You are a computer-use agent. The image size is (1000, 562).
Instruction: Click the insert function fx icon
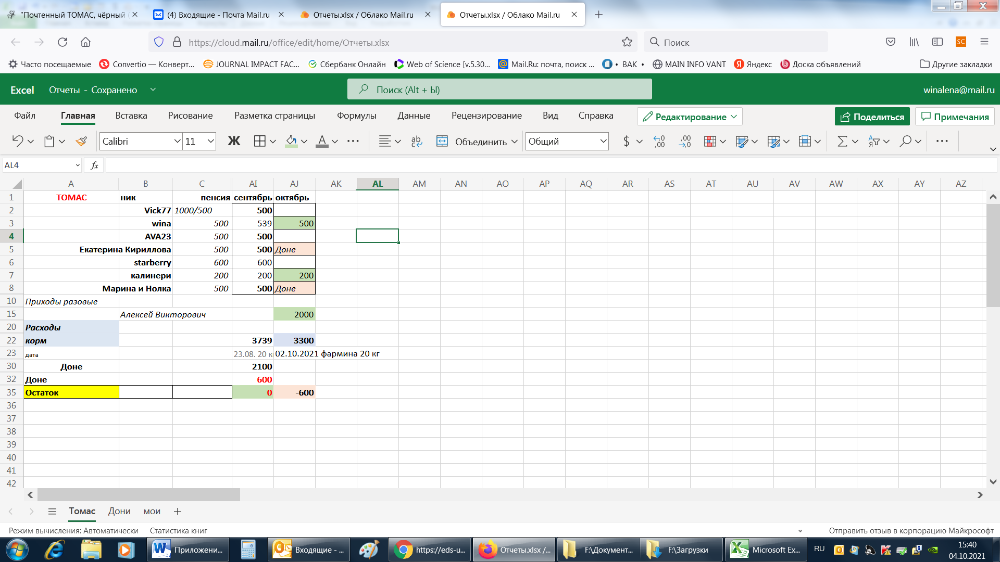pos(95,165)
